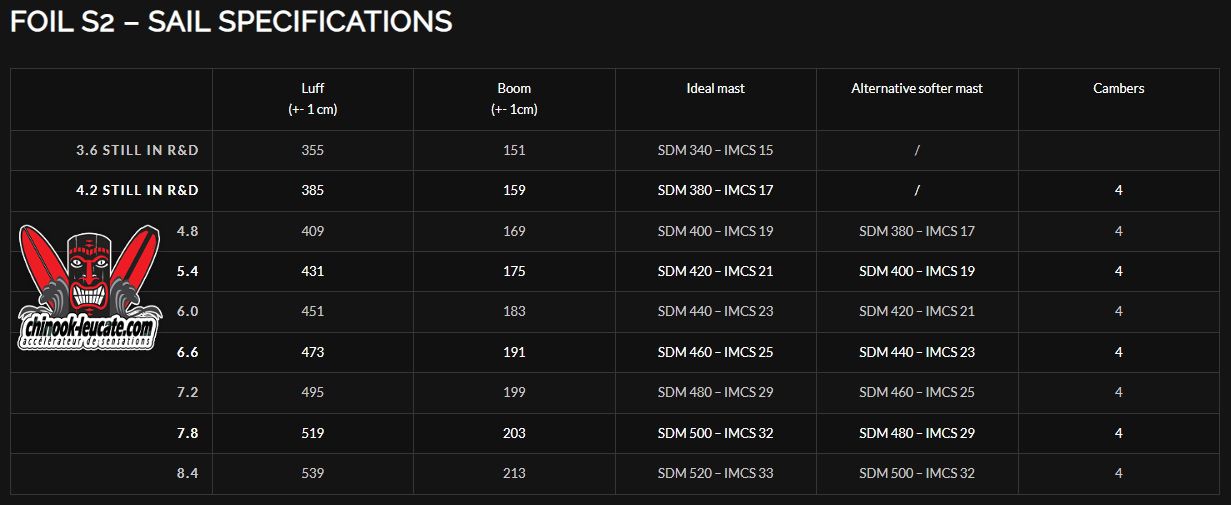Click the boom value 199 cell
The image size is (1231, 505).
tap(514, 392)
